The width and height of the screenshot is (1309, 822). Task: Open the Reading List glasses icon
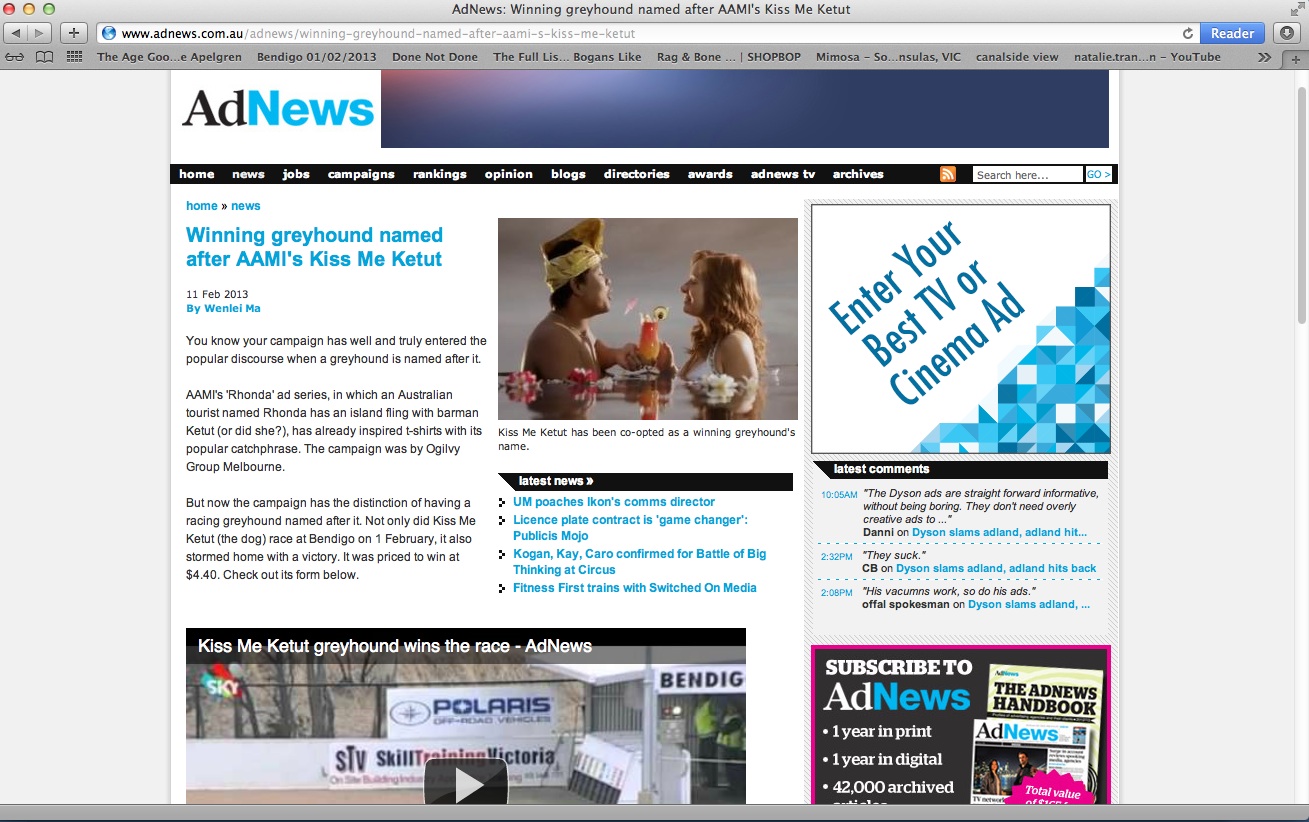pyautogui.click(x=15, y=57)
